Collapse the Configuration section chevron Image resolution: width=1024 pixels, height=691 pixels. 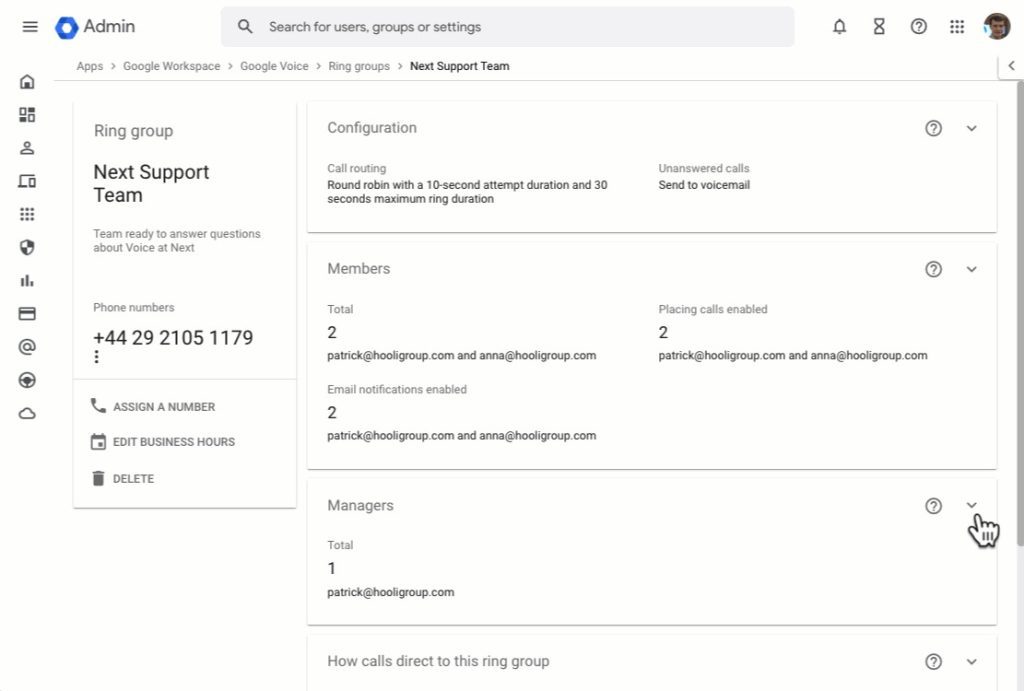(x=971, y=128)
